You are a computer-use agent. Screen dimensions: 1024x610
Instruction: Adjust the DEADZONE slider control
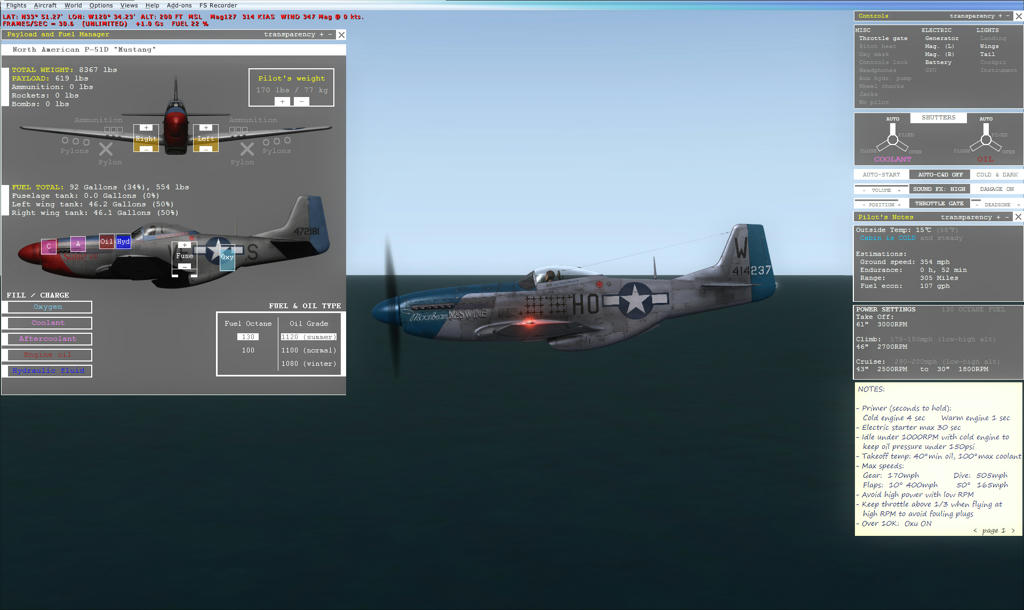click(x=997, y=204)
